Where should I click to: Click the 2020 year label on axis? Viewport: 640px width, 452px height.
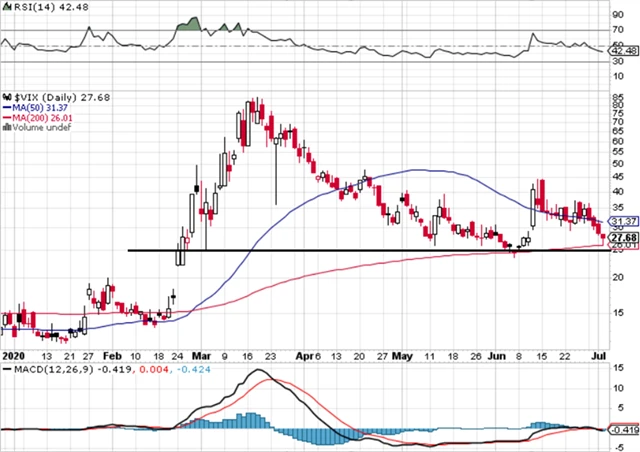coord(12,355)
